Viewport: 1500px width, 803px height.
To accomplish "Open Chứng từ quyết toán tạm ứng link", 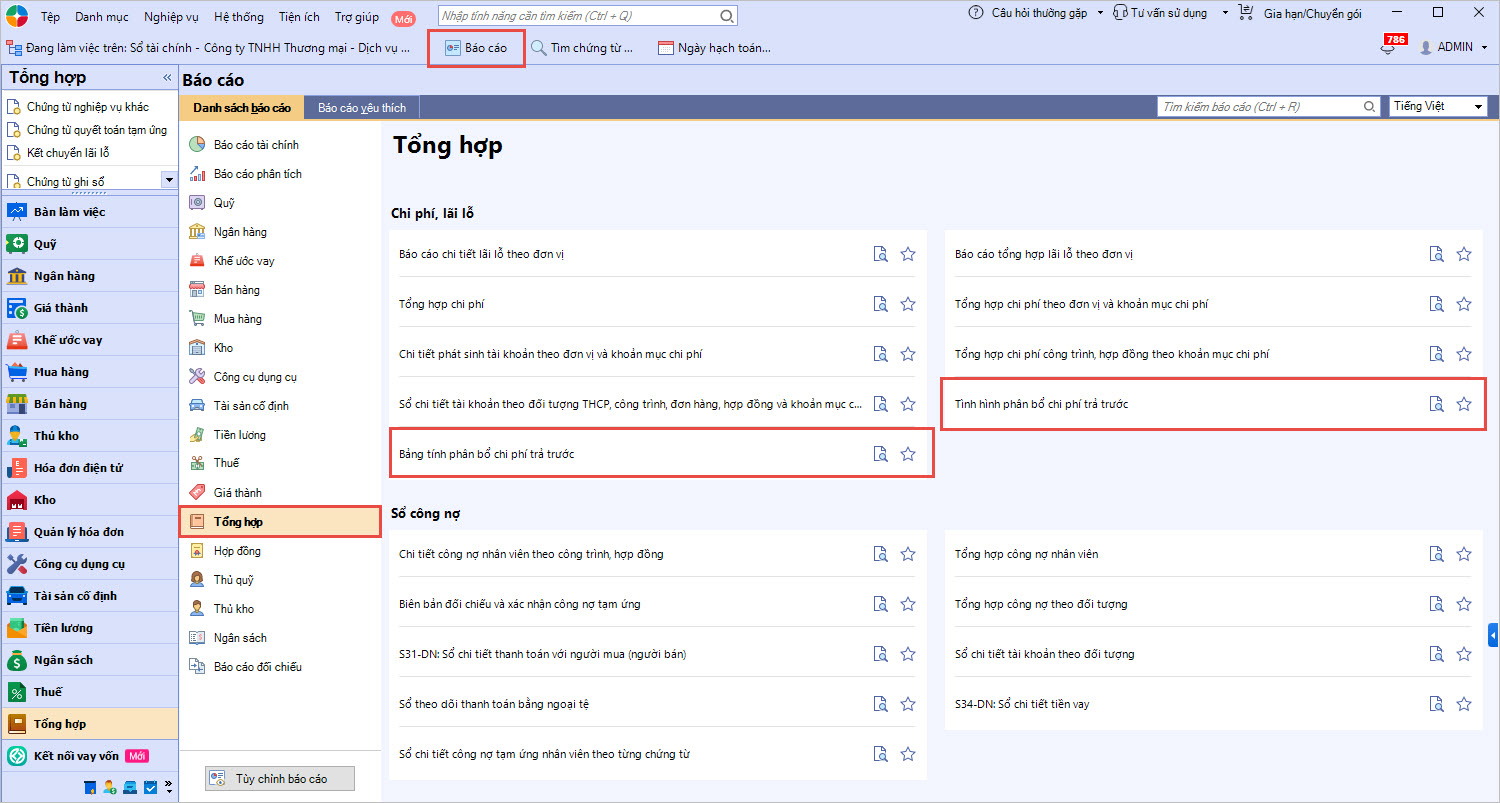I will [x=96, y=130].
